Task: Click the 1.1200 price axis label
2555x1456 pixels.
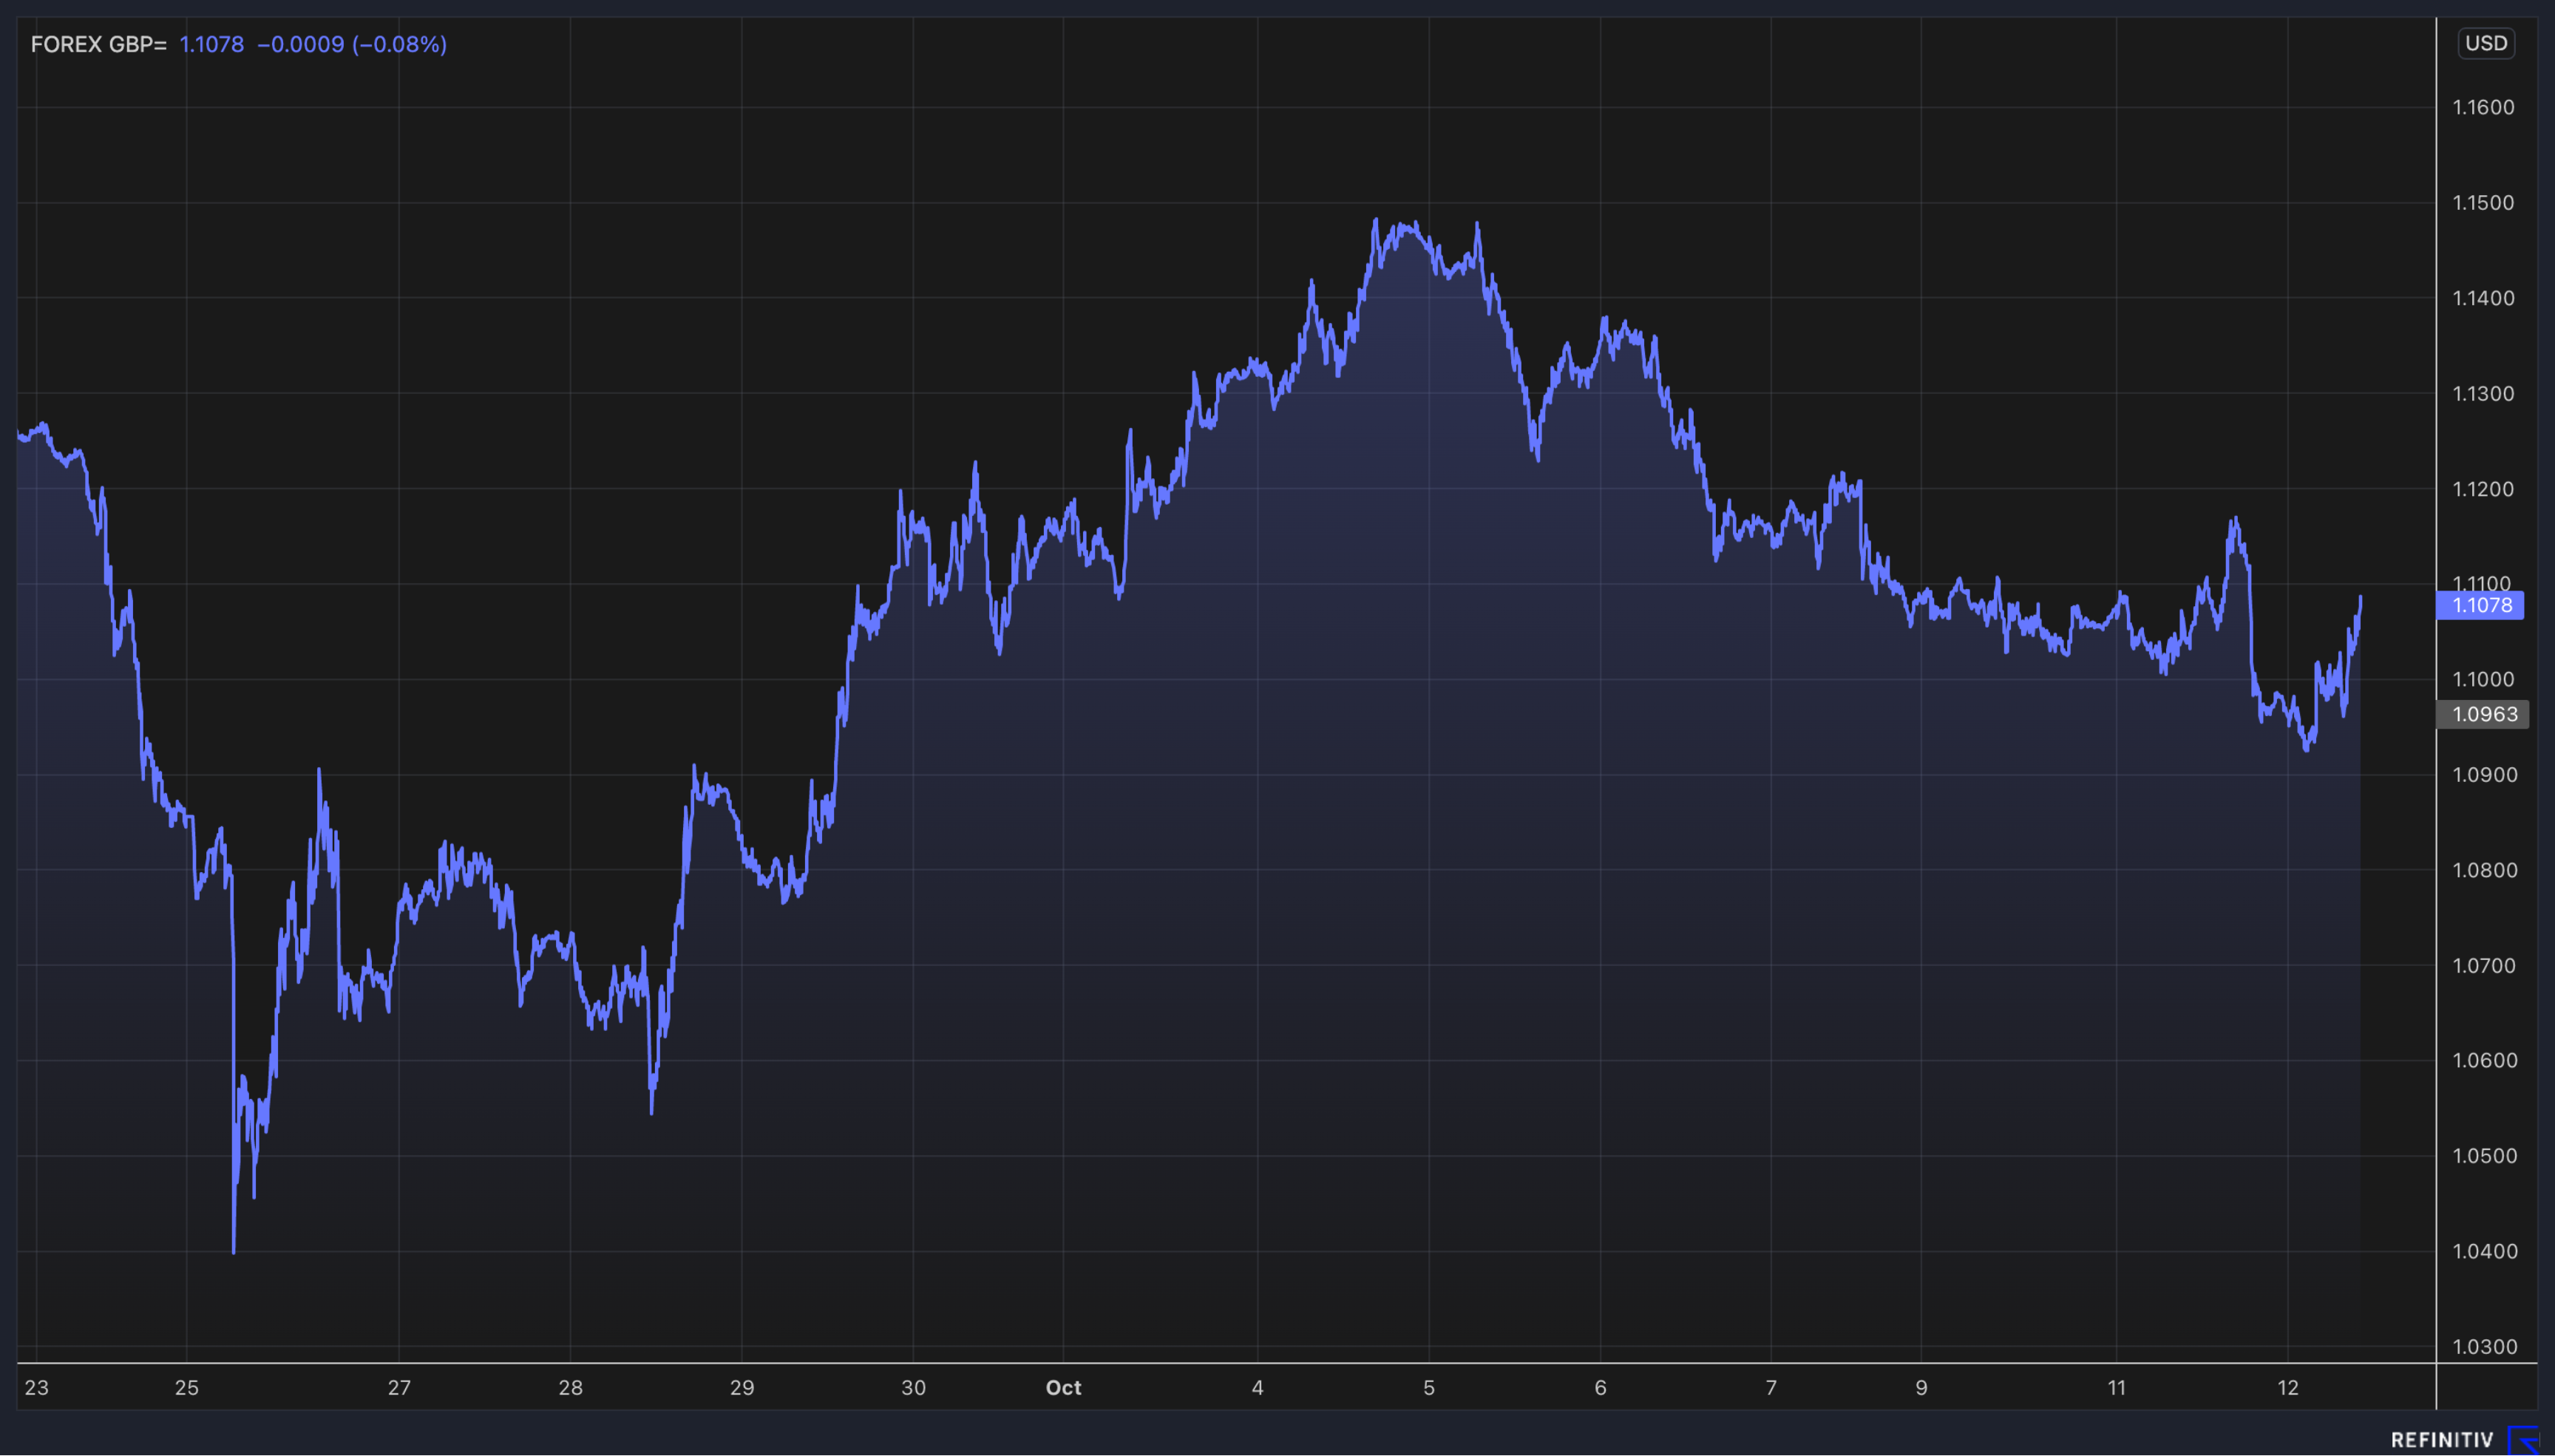Action: (2483, 489)
